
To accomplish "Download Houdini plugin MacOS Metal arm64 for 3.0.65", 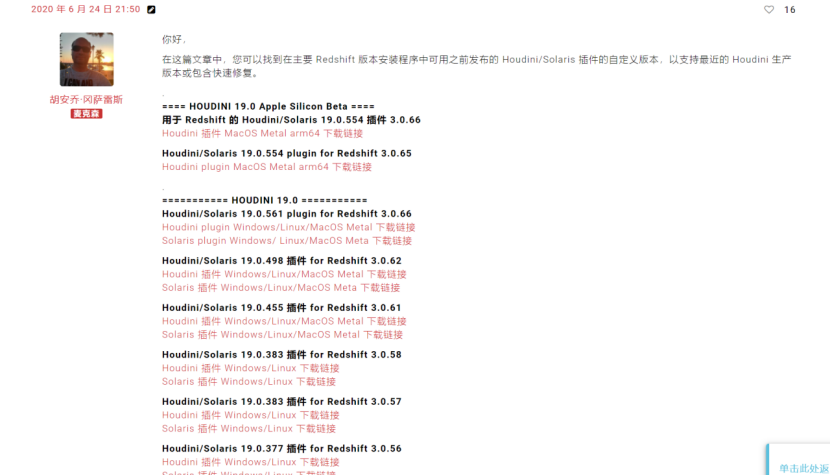I will [x=267, y=167].
